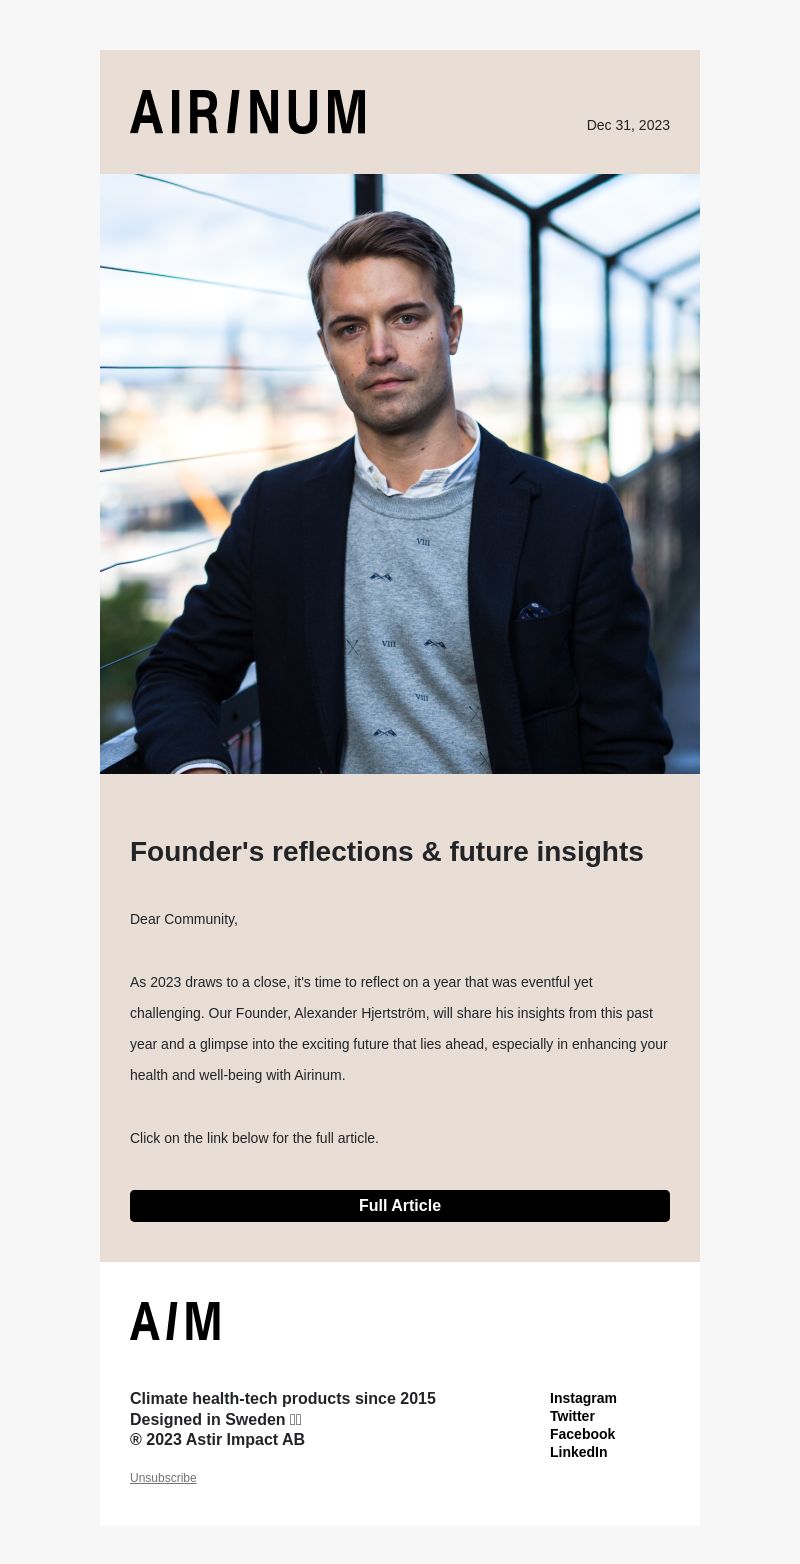
Task: Click the Swedish flag emoji after 'Designed in Sweden'
Action: point(295,1420)
